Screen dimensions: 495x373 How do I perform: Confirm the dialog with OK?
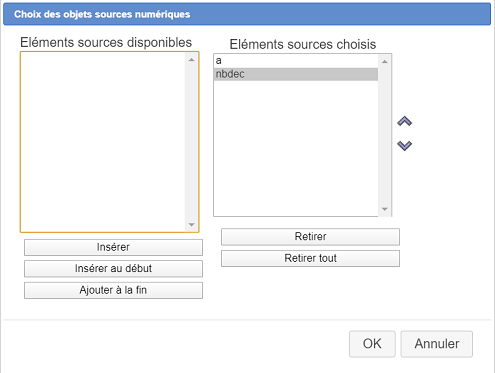click(x=372, y=344)
